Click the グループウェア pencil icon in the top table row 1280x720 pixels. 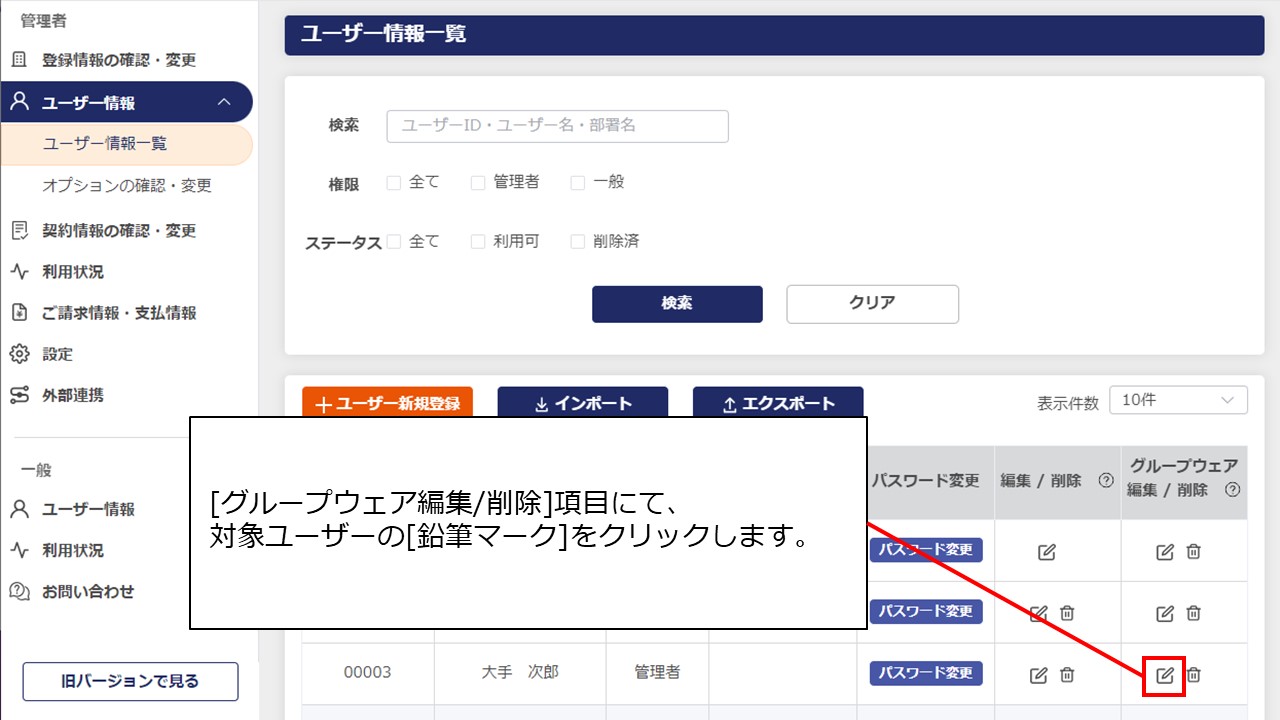click(x=1164, y=552)
